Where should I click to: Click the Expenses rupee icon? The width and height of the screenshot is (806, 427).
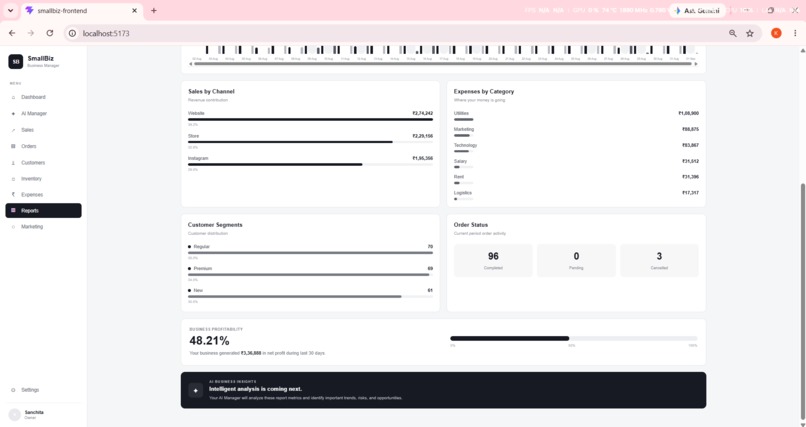[x=13, y=195]
